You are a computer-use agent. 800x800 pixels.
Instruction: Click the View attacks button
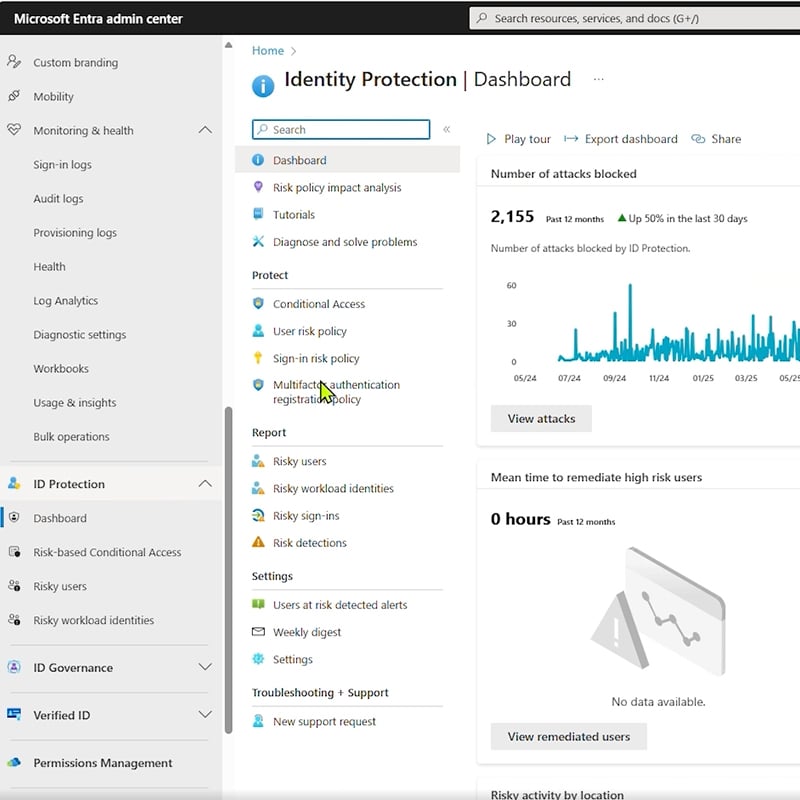[540, 418]
